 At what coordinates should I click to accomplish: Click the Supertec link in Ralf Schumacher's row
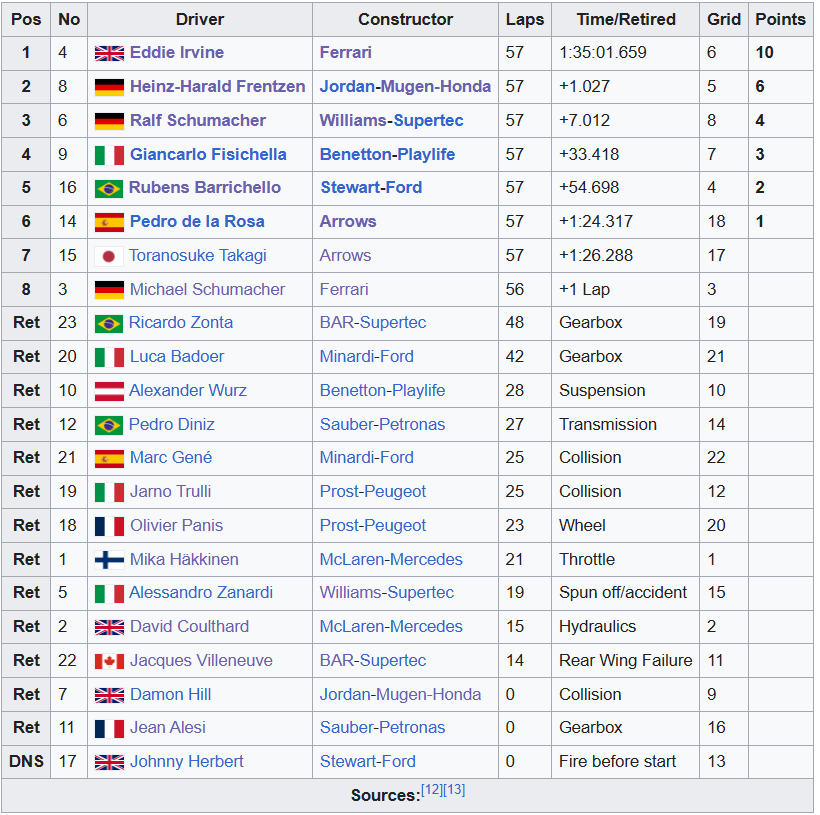428,120
